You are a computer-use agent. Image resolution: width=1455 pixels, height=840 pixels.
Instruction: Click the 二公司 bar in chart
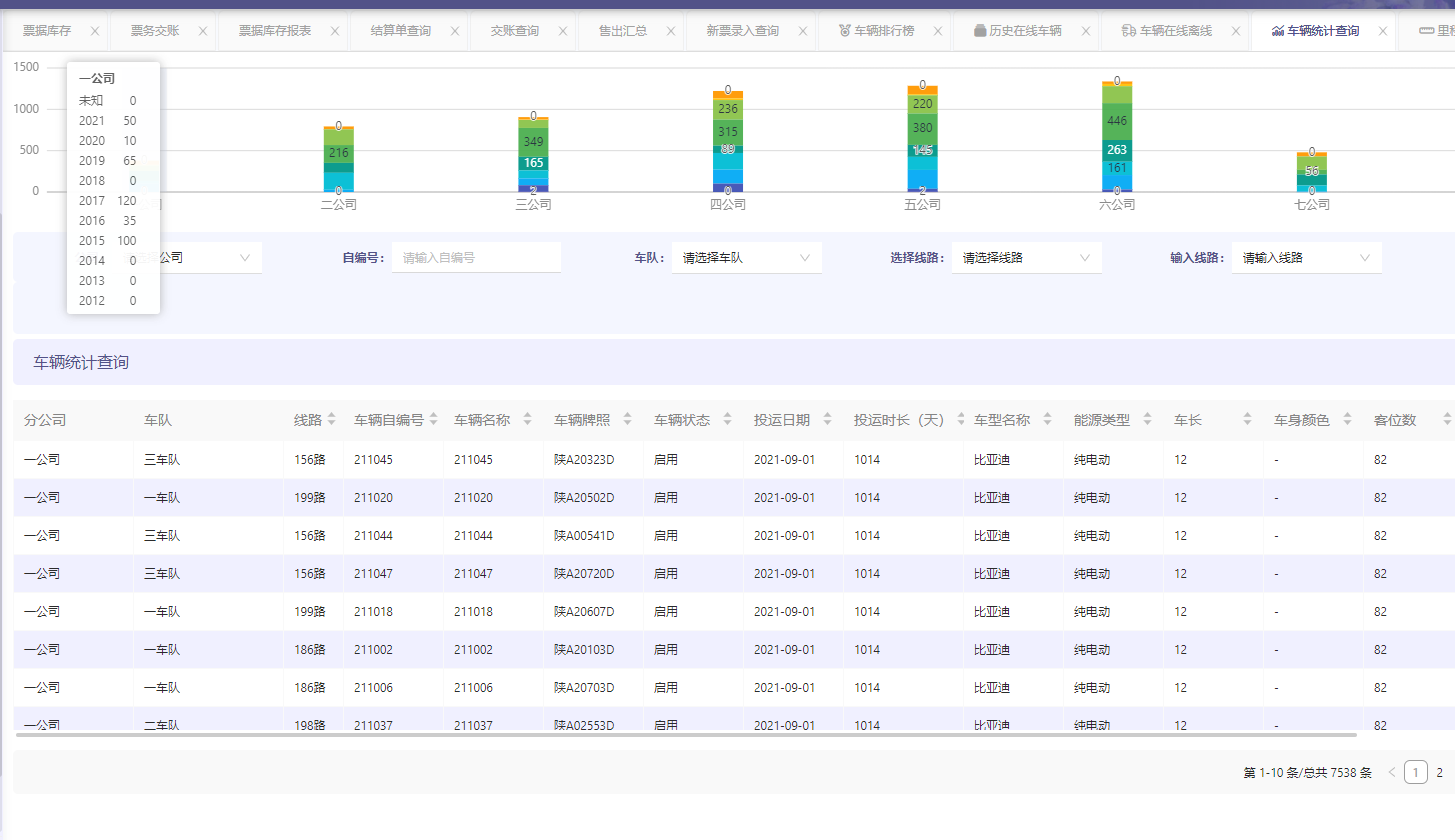point(339,159)
